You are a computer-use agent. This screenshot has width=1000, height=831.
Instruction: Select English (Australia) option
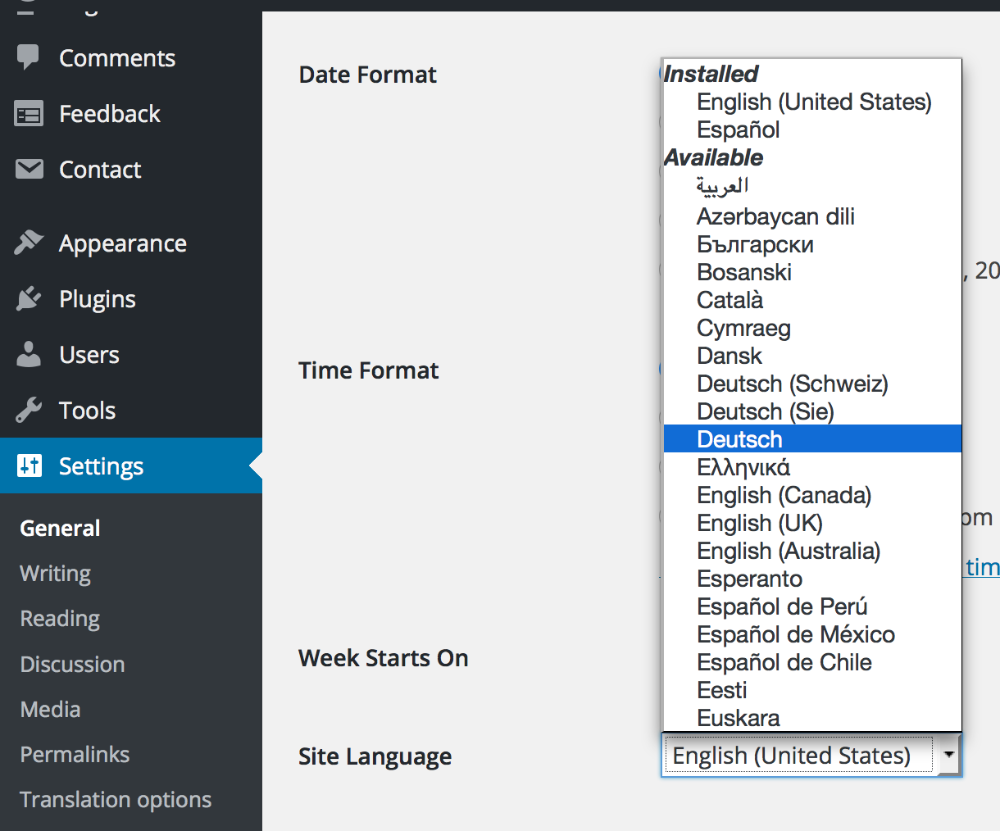click(812, 550)
